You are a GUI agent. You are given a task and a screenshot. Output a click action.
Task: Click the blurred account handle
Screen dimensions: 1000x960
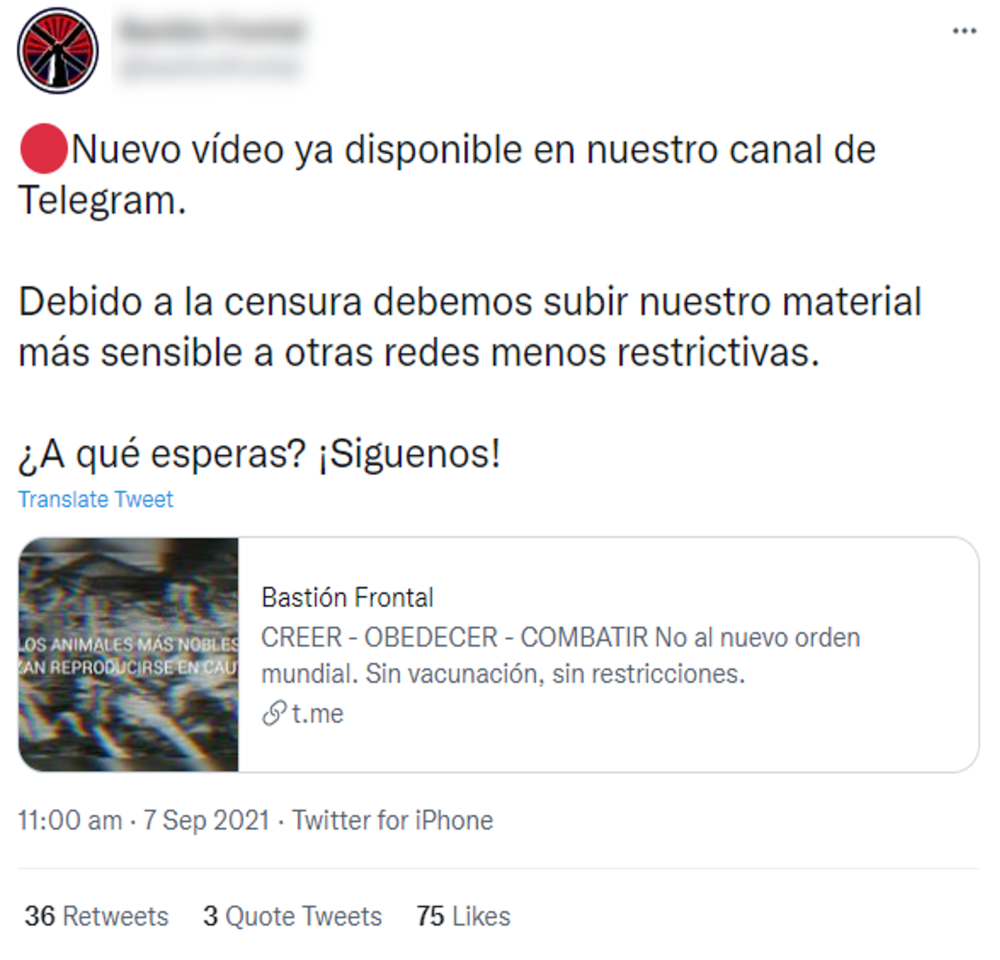(x=210, y=66)
